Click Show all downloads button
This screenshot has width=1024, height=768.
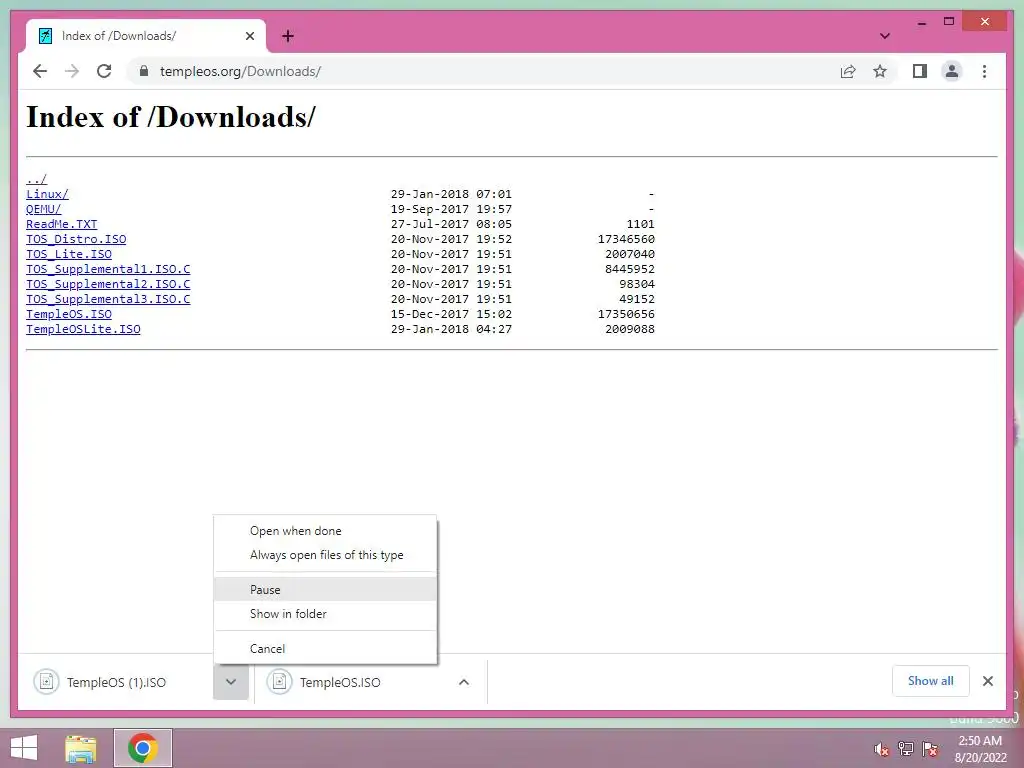point(931,681)
